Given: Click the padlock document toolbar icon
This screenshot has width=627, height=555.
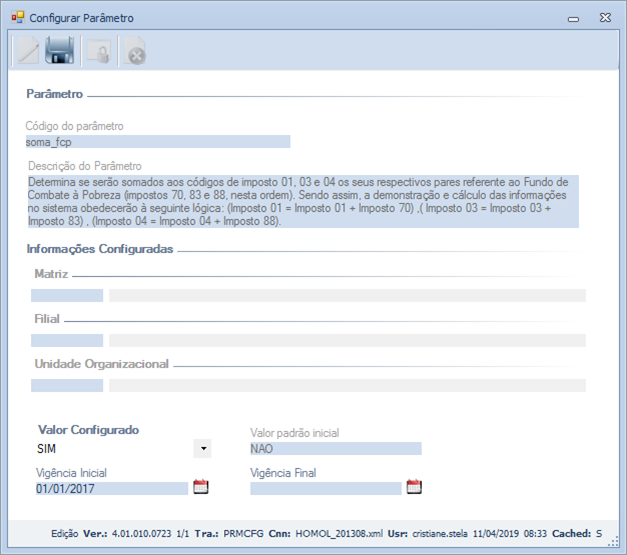Looking at the screenshot, I should point(99,51).
